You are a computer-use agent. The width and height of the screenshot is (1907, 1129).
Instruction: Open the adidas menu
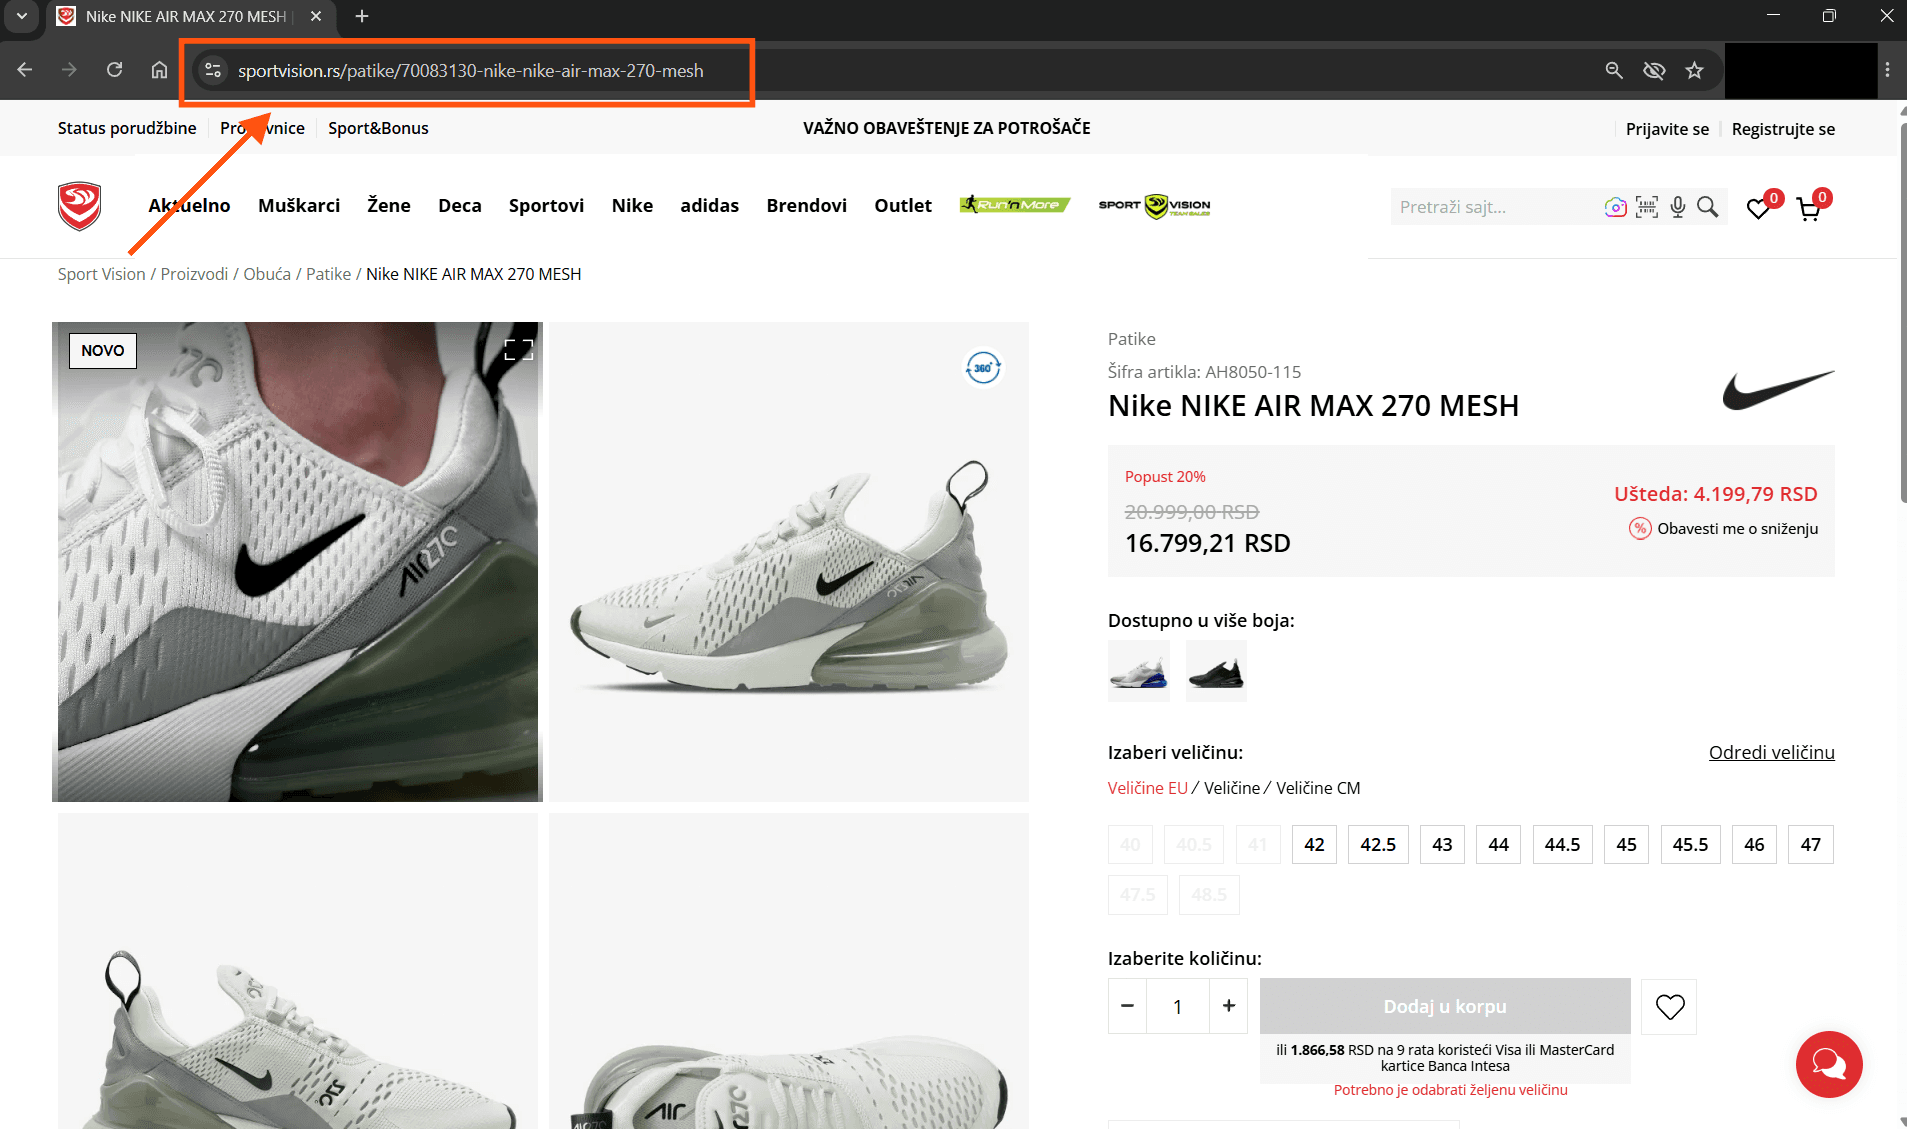click(x=709, y=205)
